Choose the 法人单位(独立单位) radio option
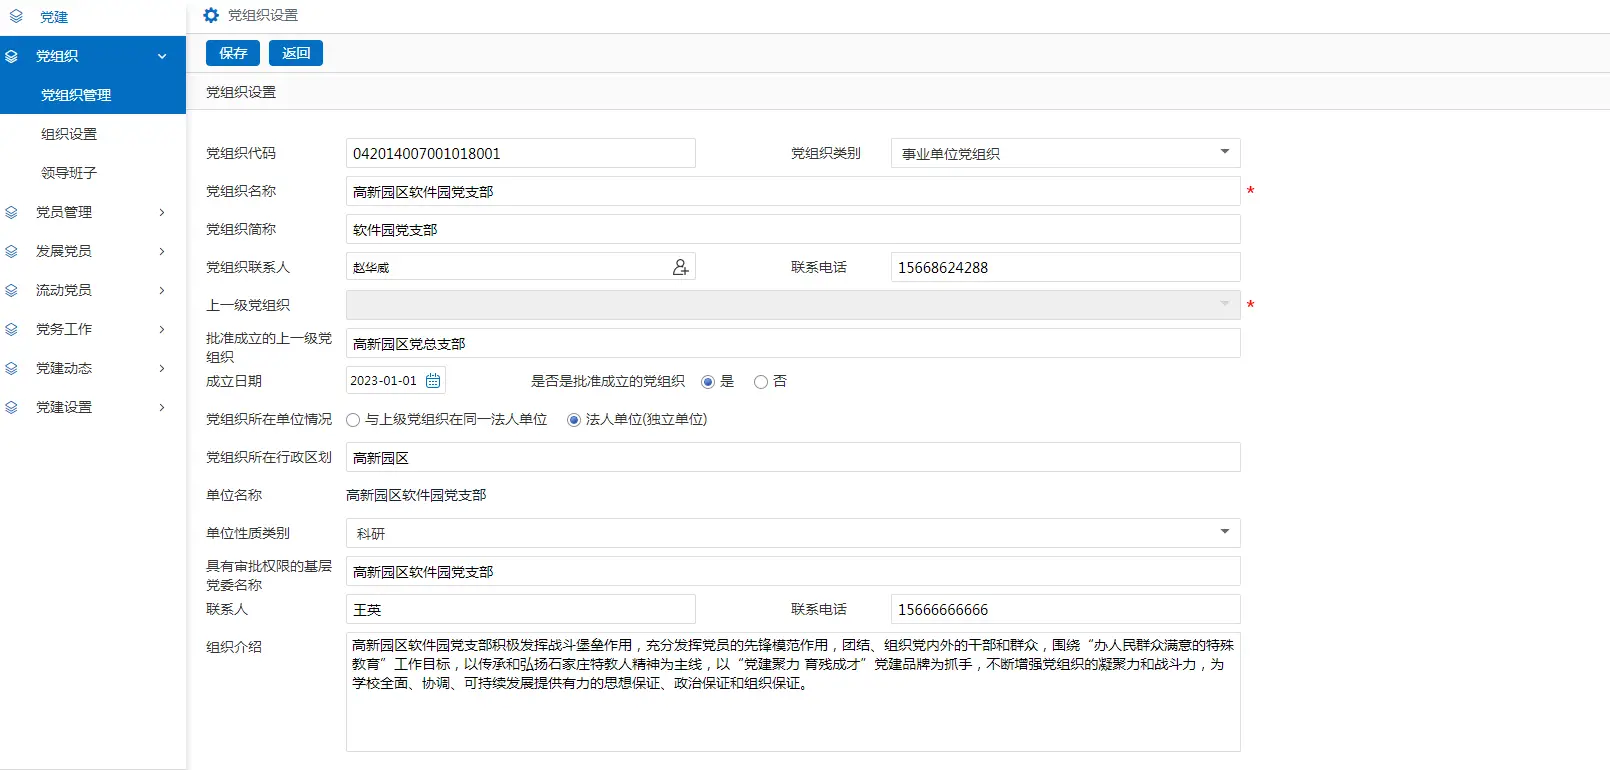The width and height of the screenshot is (1610, 770). pos(574,420)
